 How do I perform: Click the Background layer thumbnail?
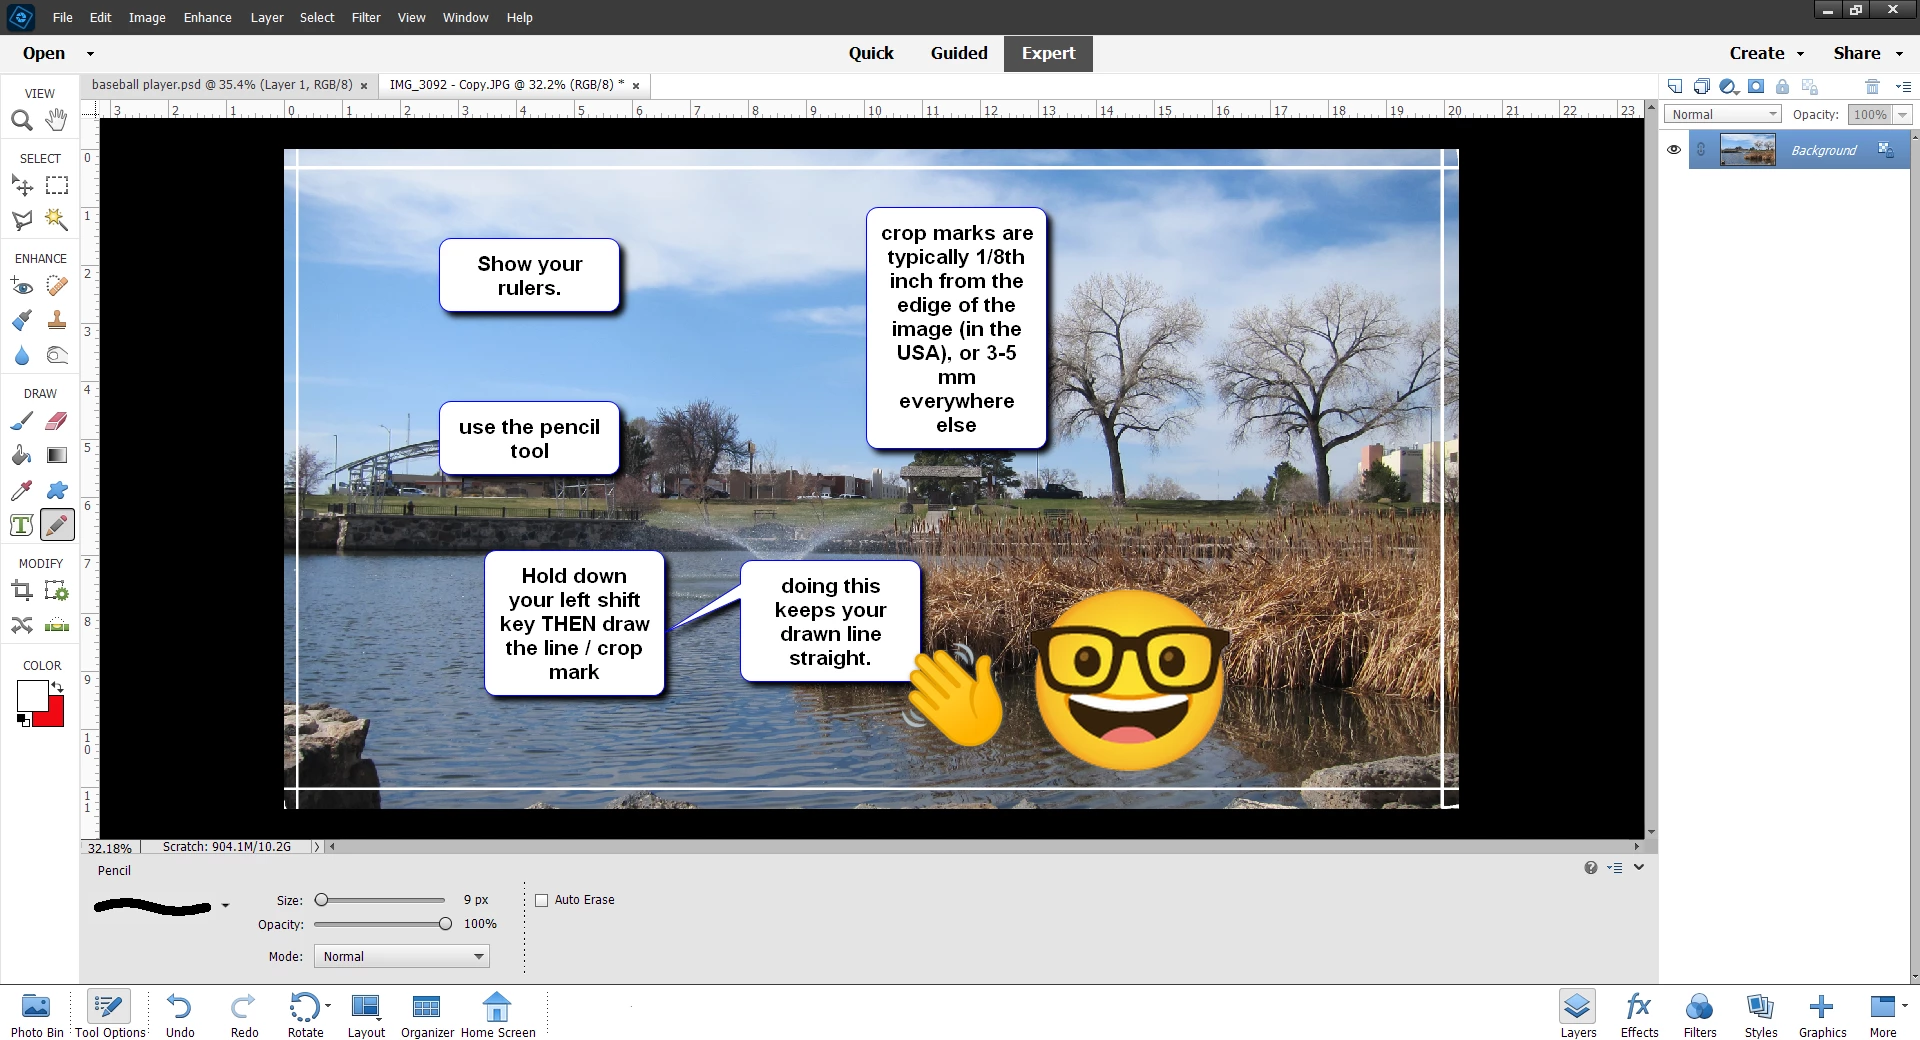[x=1747, y=150]
